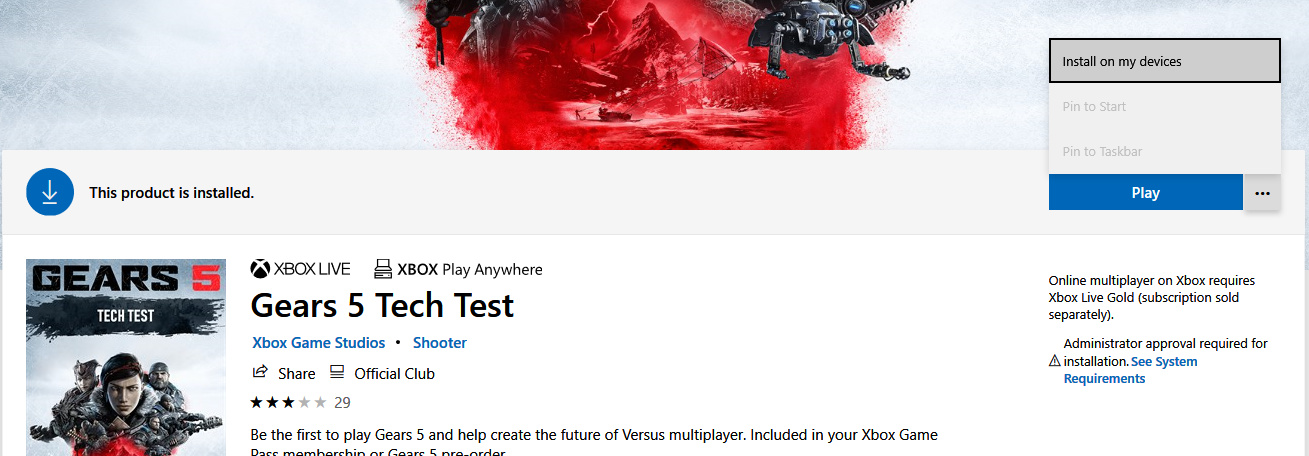Choose Pin to Taskbar menu entry
The width and height of the screenshot is (1309, 456).
(1165, 151)
